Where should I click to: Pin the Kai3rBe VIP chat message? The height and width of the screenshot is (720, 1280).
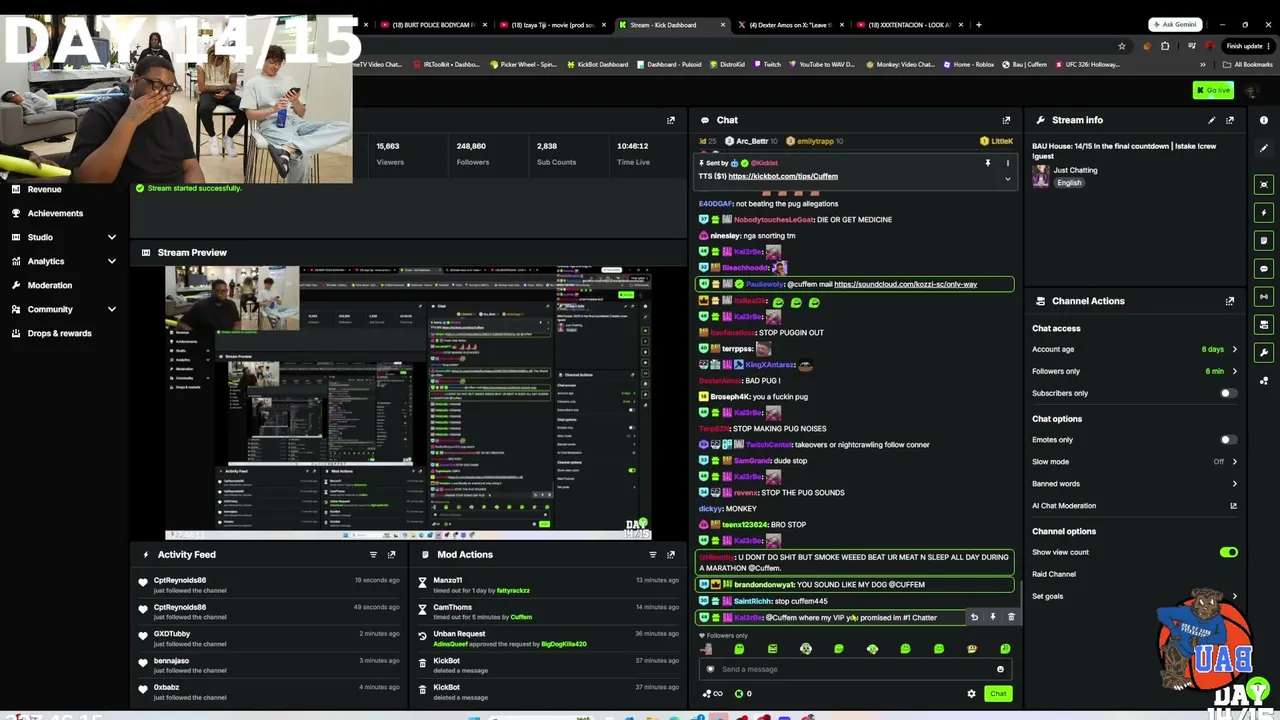(x=992, y=618)
